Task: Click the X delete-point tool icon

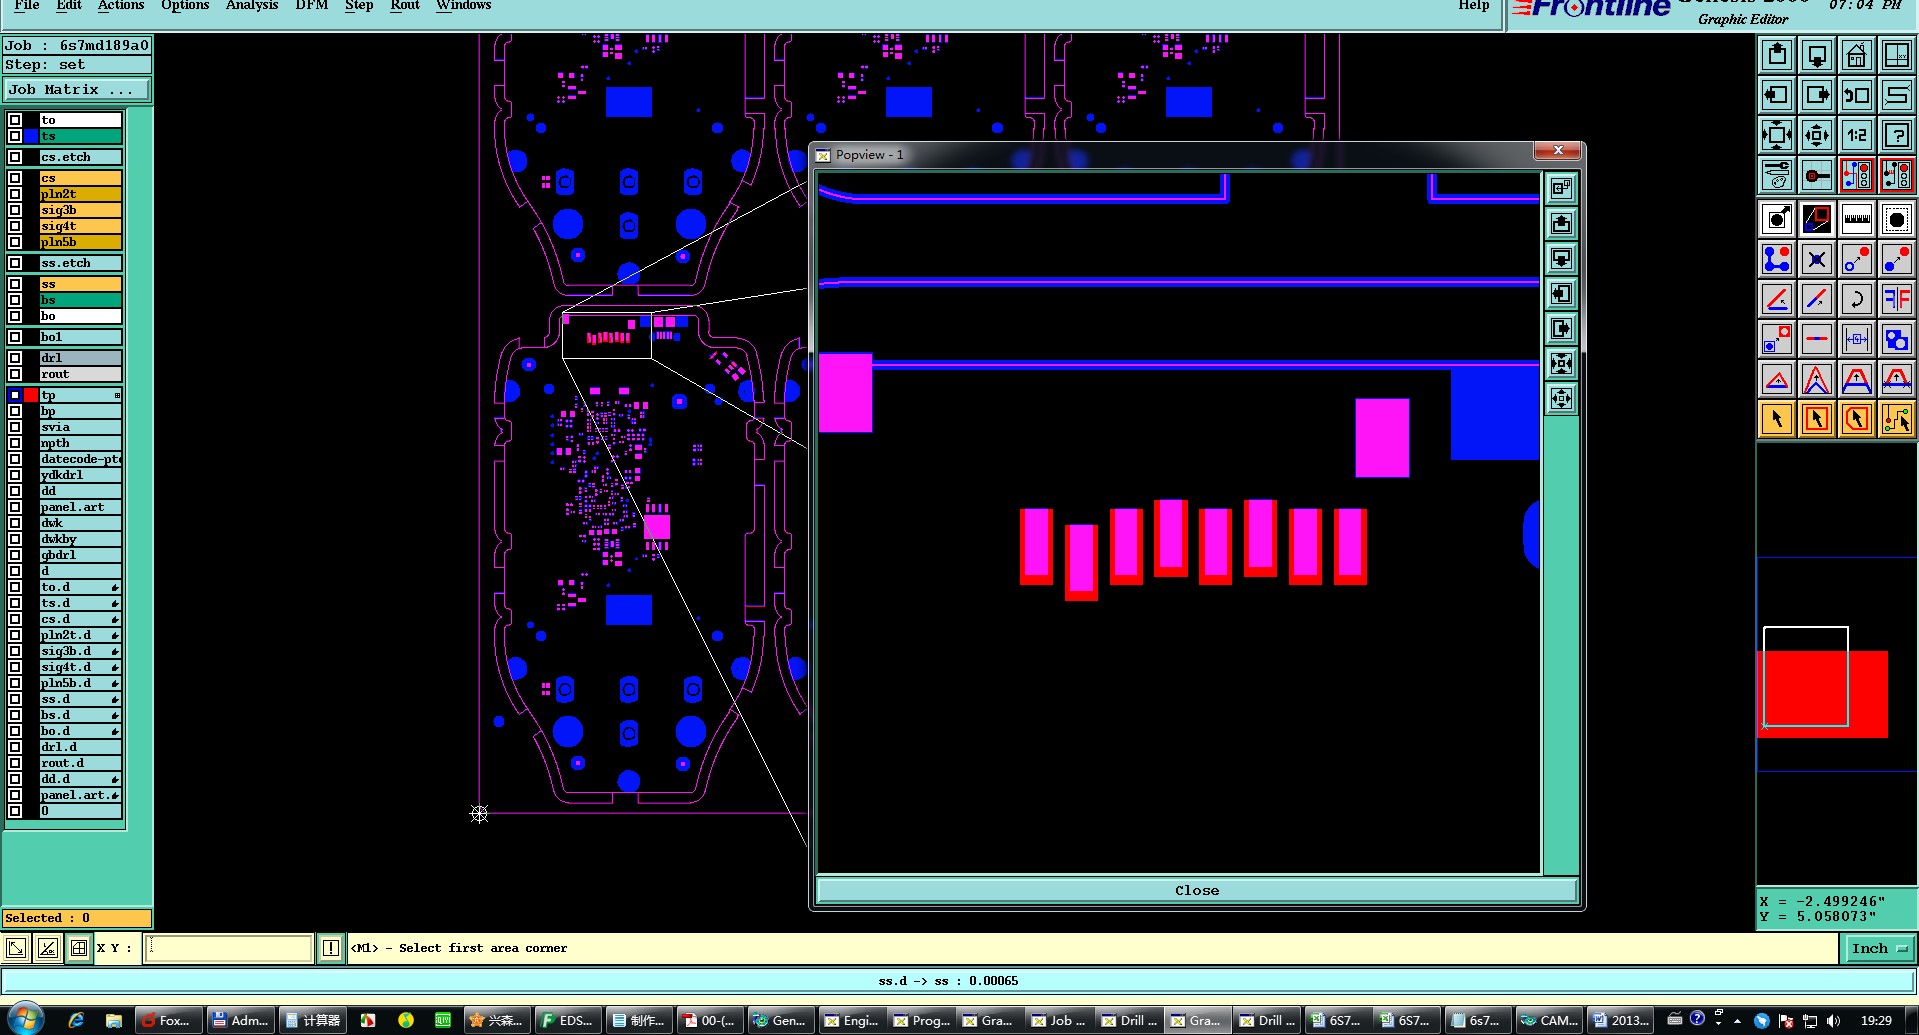Action: coord(1816,259)
